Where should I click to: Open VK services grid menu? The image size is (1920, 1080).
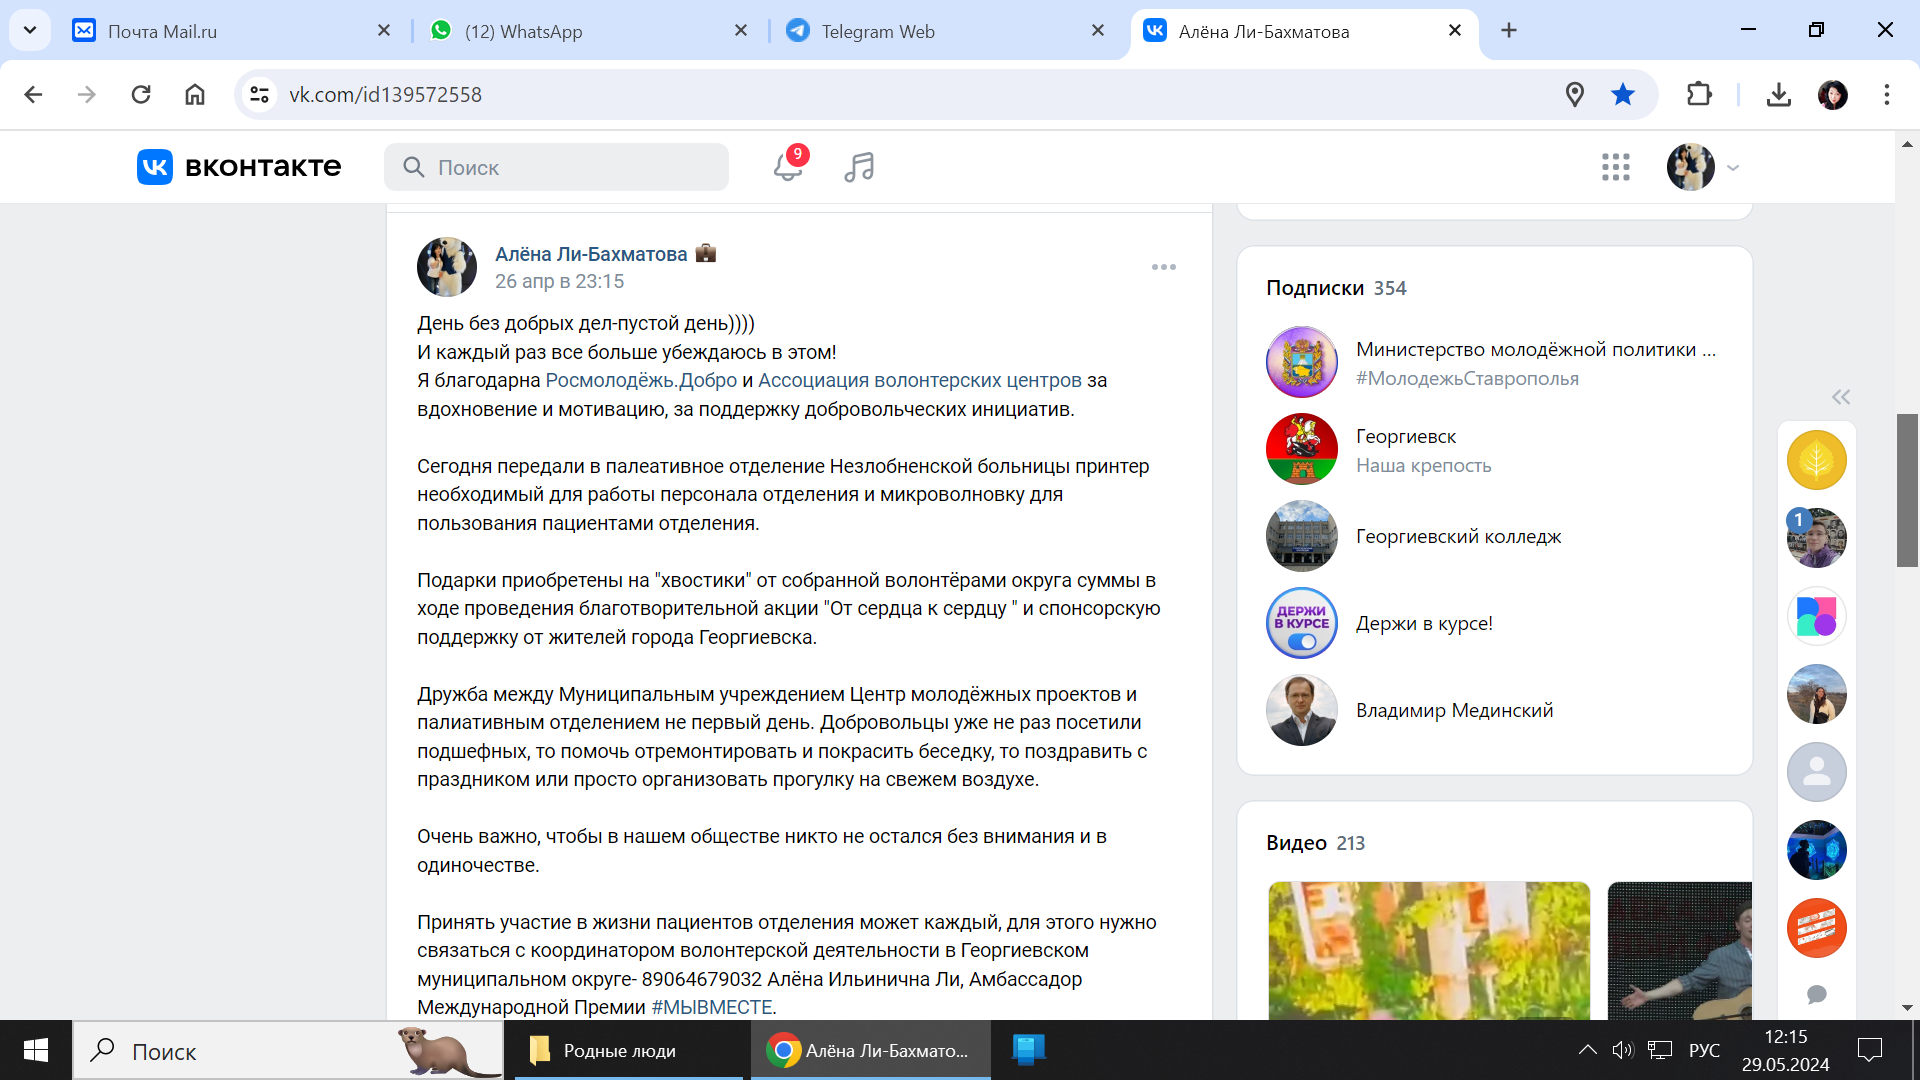coord(1615,167)
